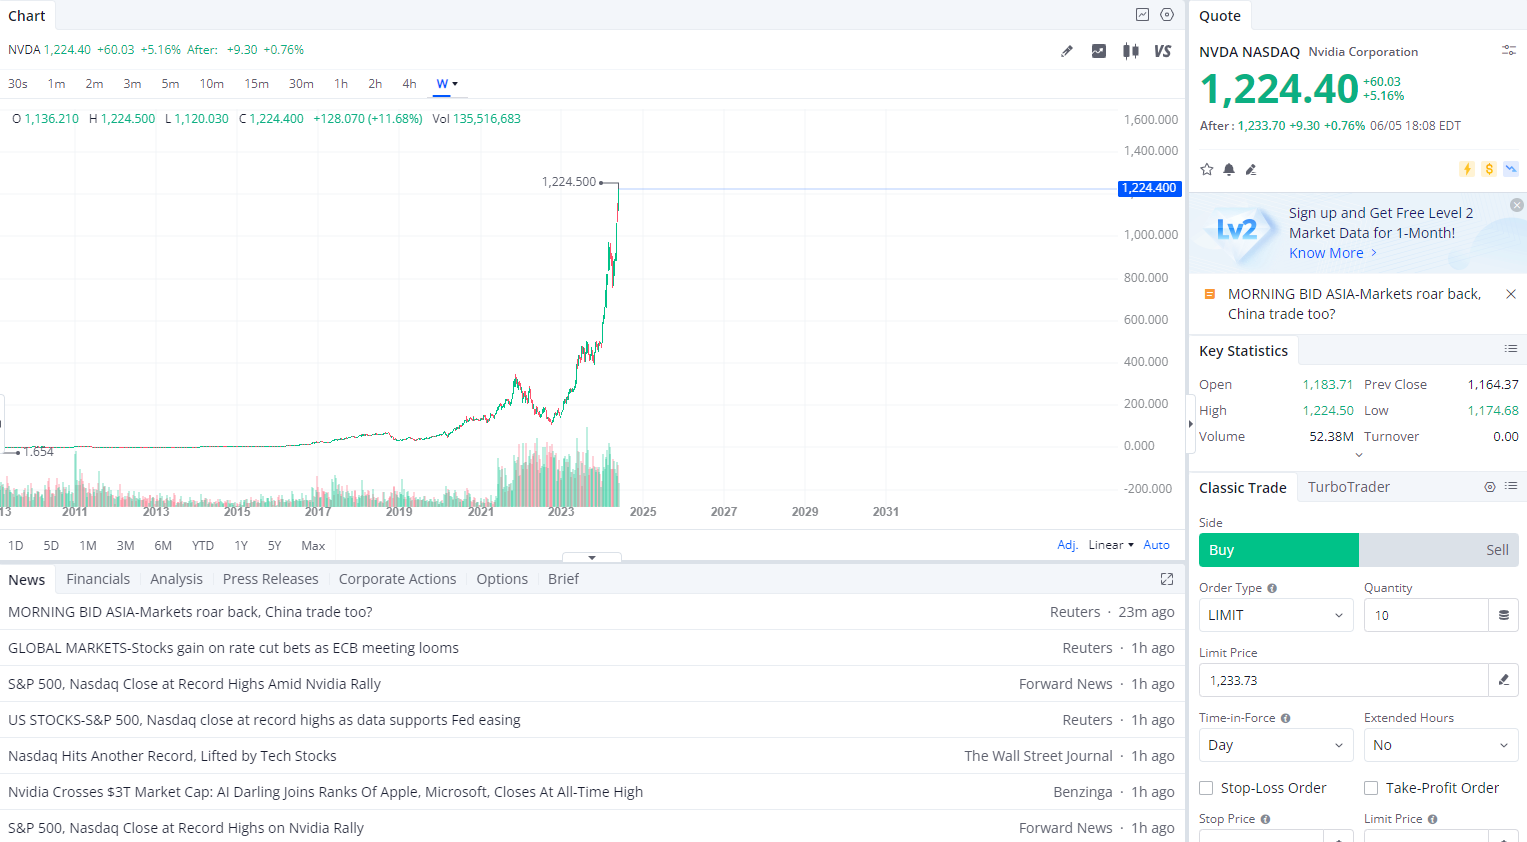Switch to the TurboTrader tab

point(1349,487)
